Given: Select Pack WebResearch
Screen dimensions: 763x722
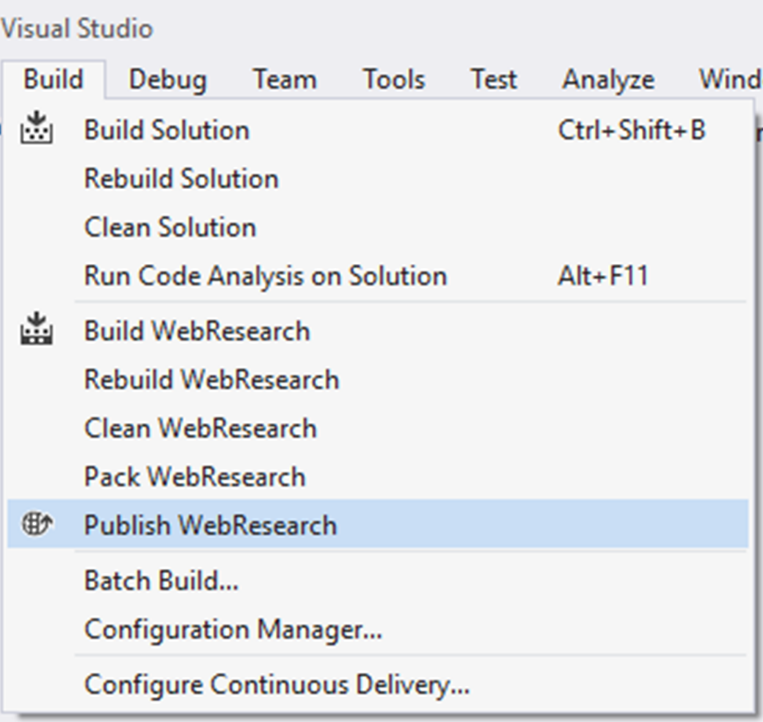Looking at the screenshot, I should point(378,476).
